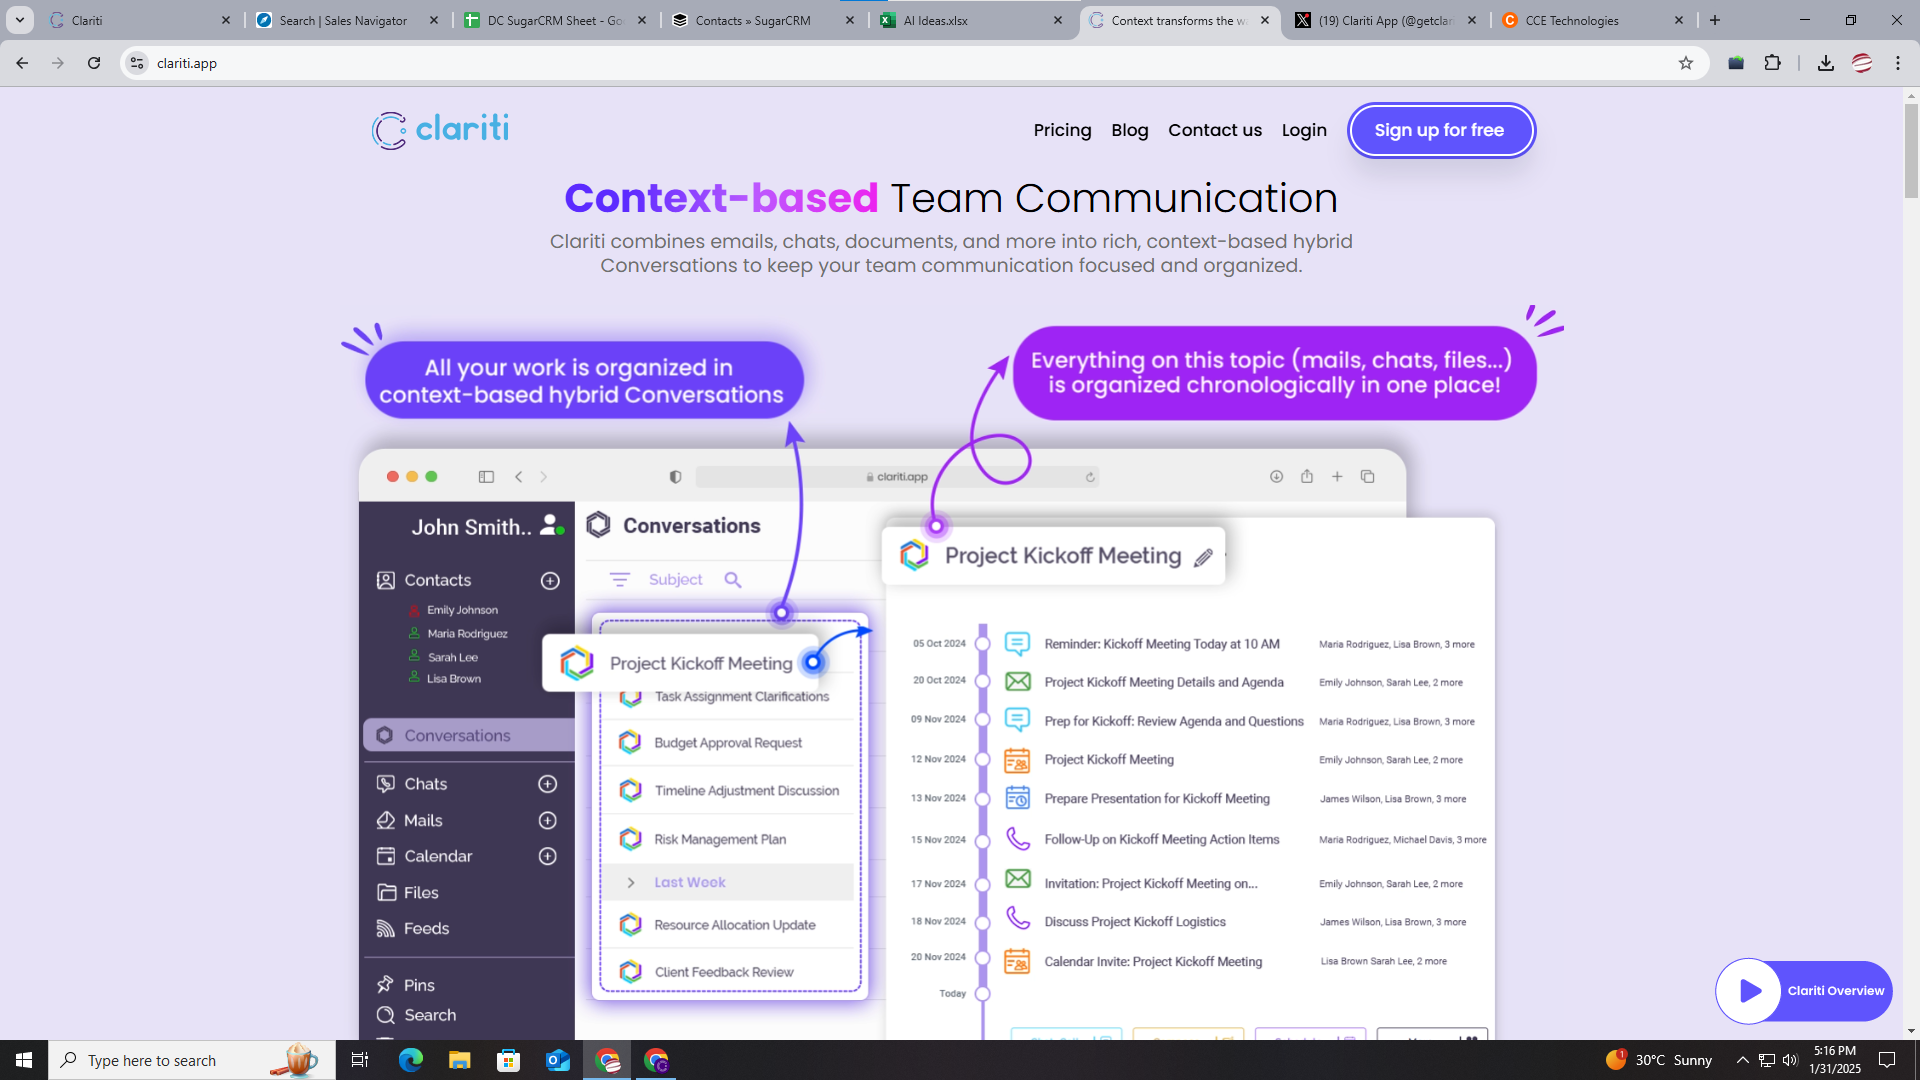Open Chrome three-dot menu
This screenshot has height=1080, width=1920.
tap(1898, 63)
